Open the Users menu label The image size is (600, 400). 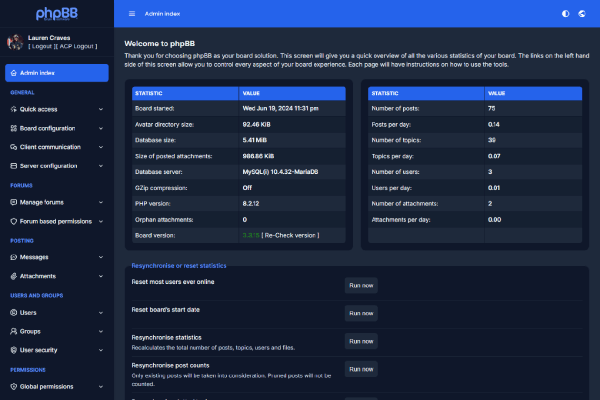(28, 313)
